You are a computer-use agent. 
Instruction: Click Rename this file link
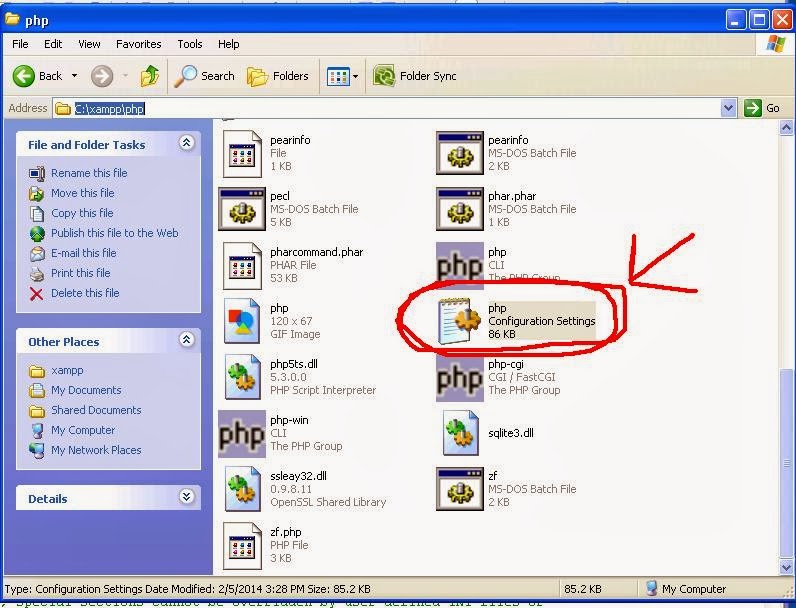click(89, 173)
